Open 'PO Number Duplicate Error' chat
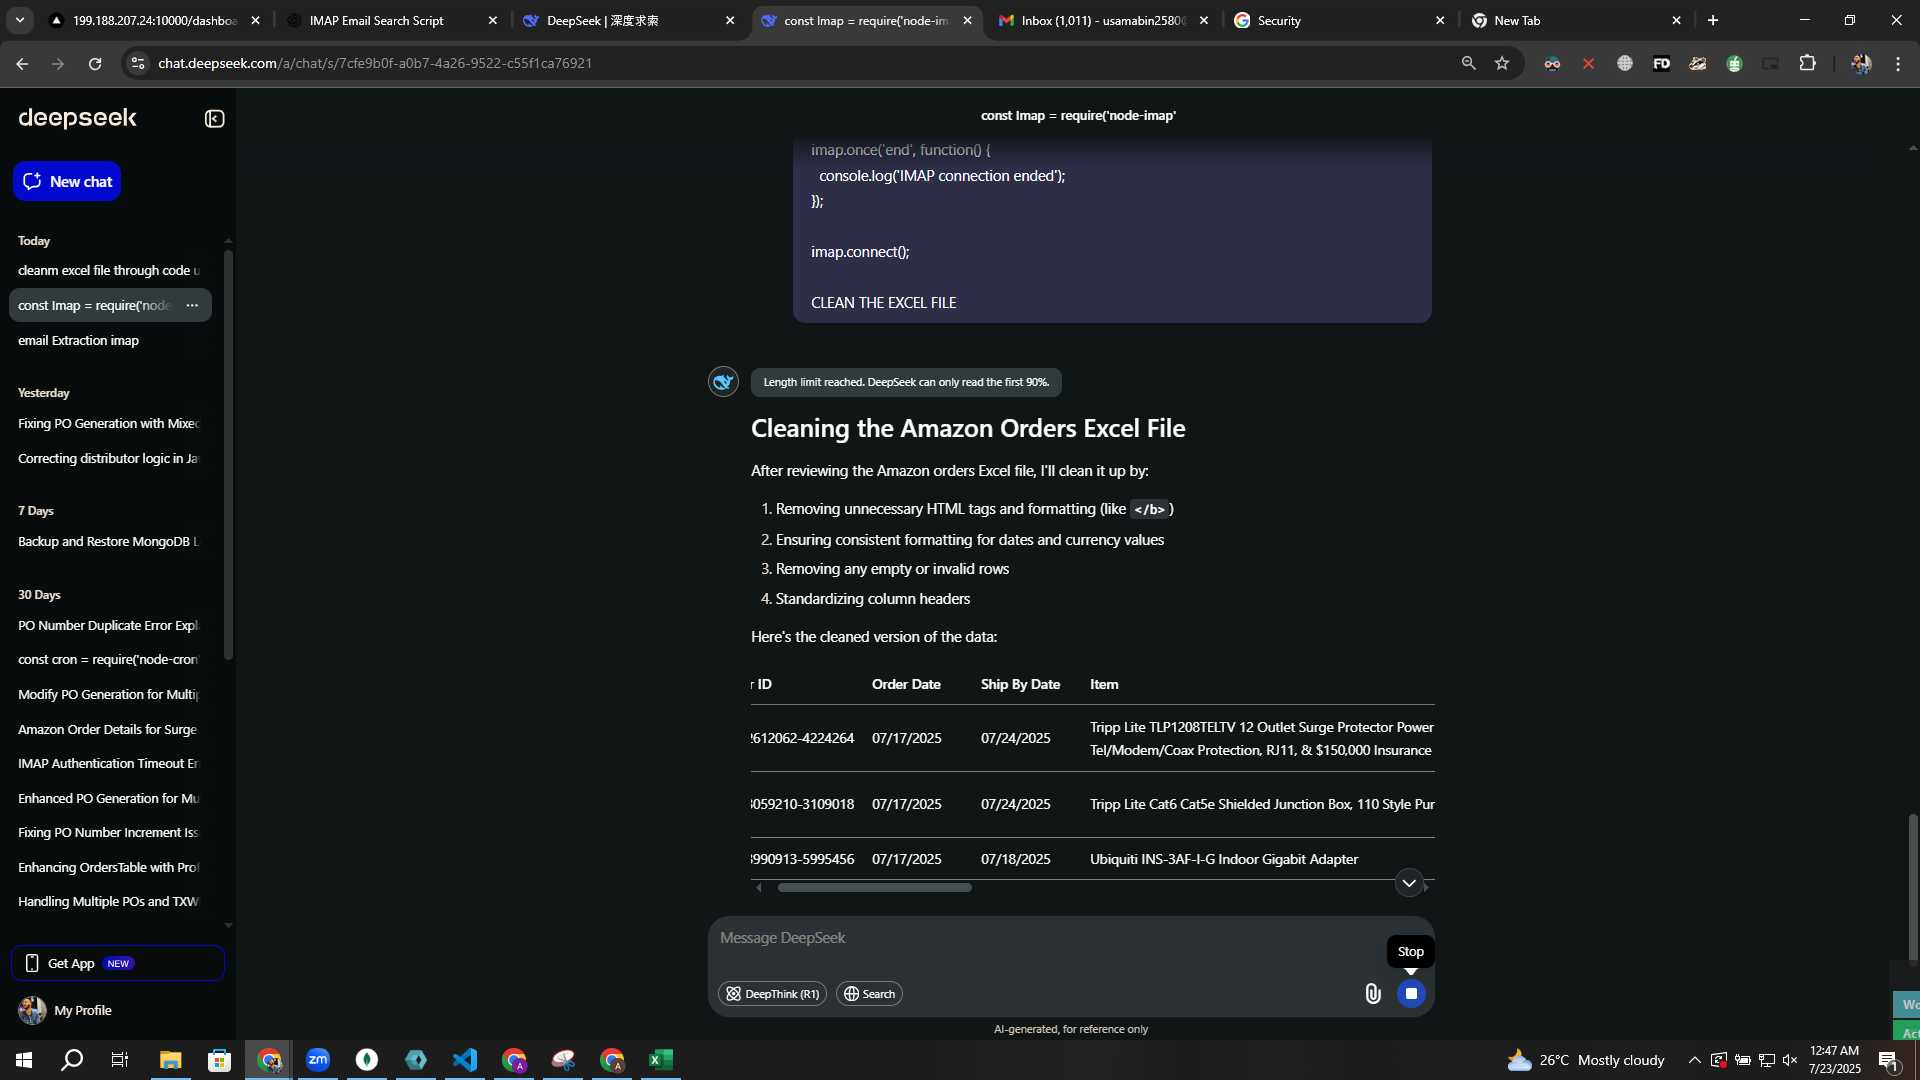Image resolution: width=1920 pixels, height=1080 pixels. 109,625
